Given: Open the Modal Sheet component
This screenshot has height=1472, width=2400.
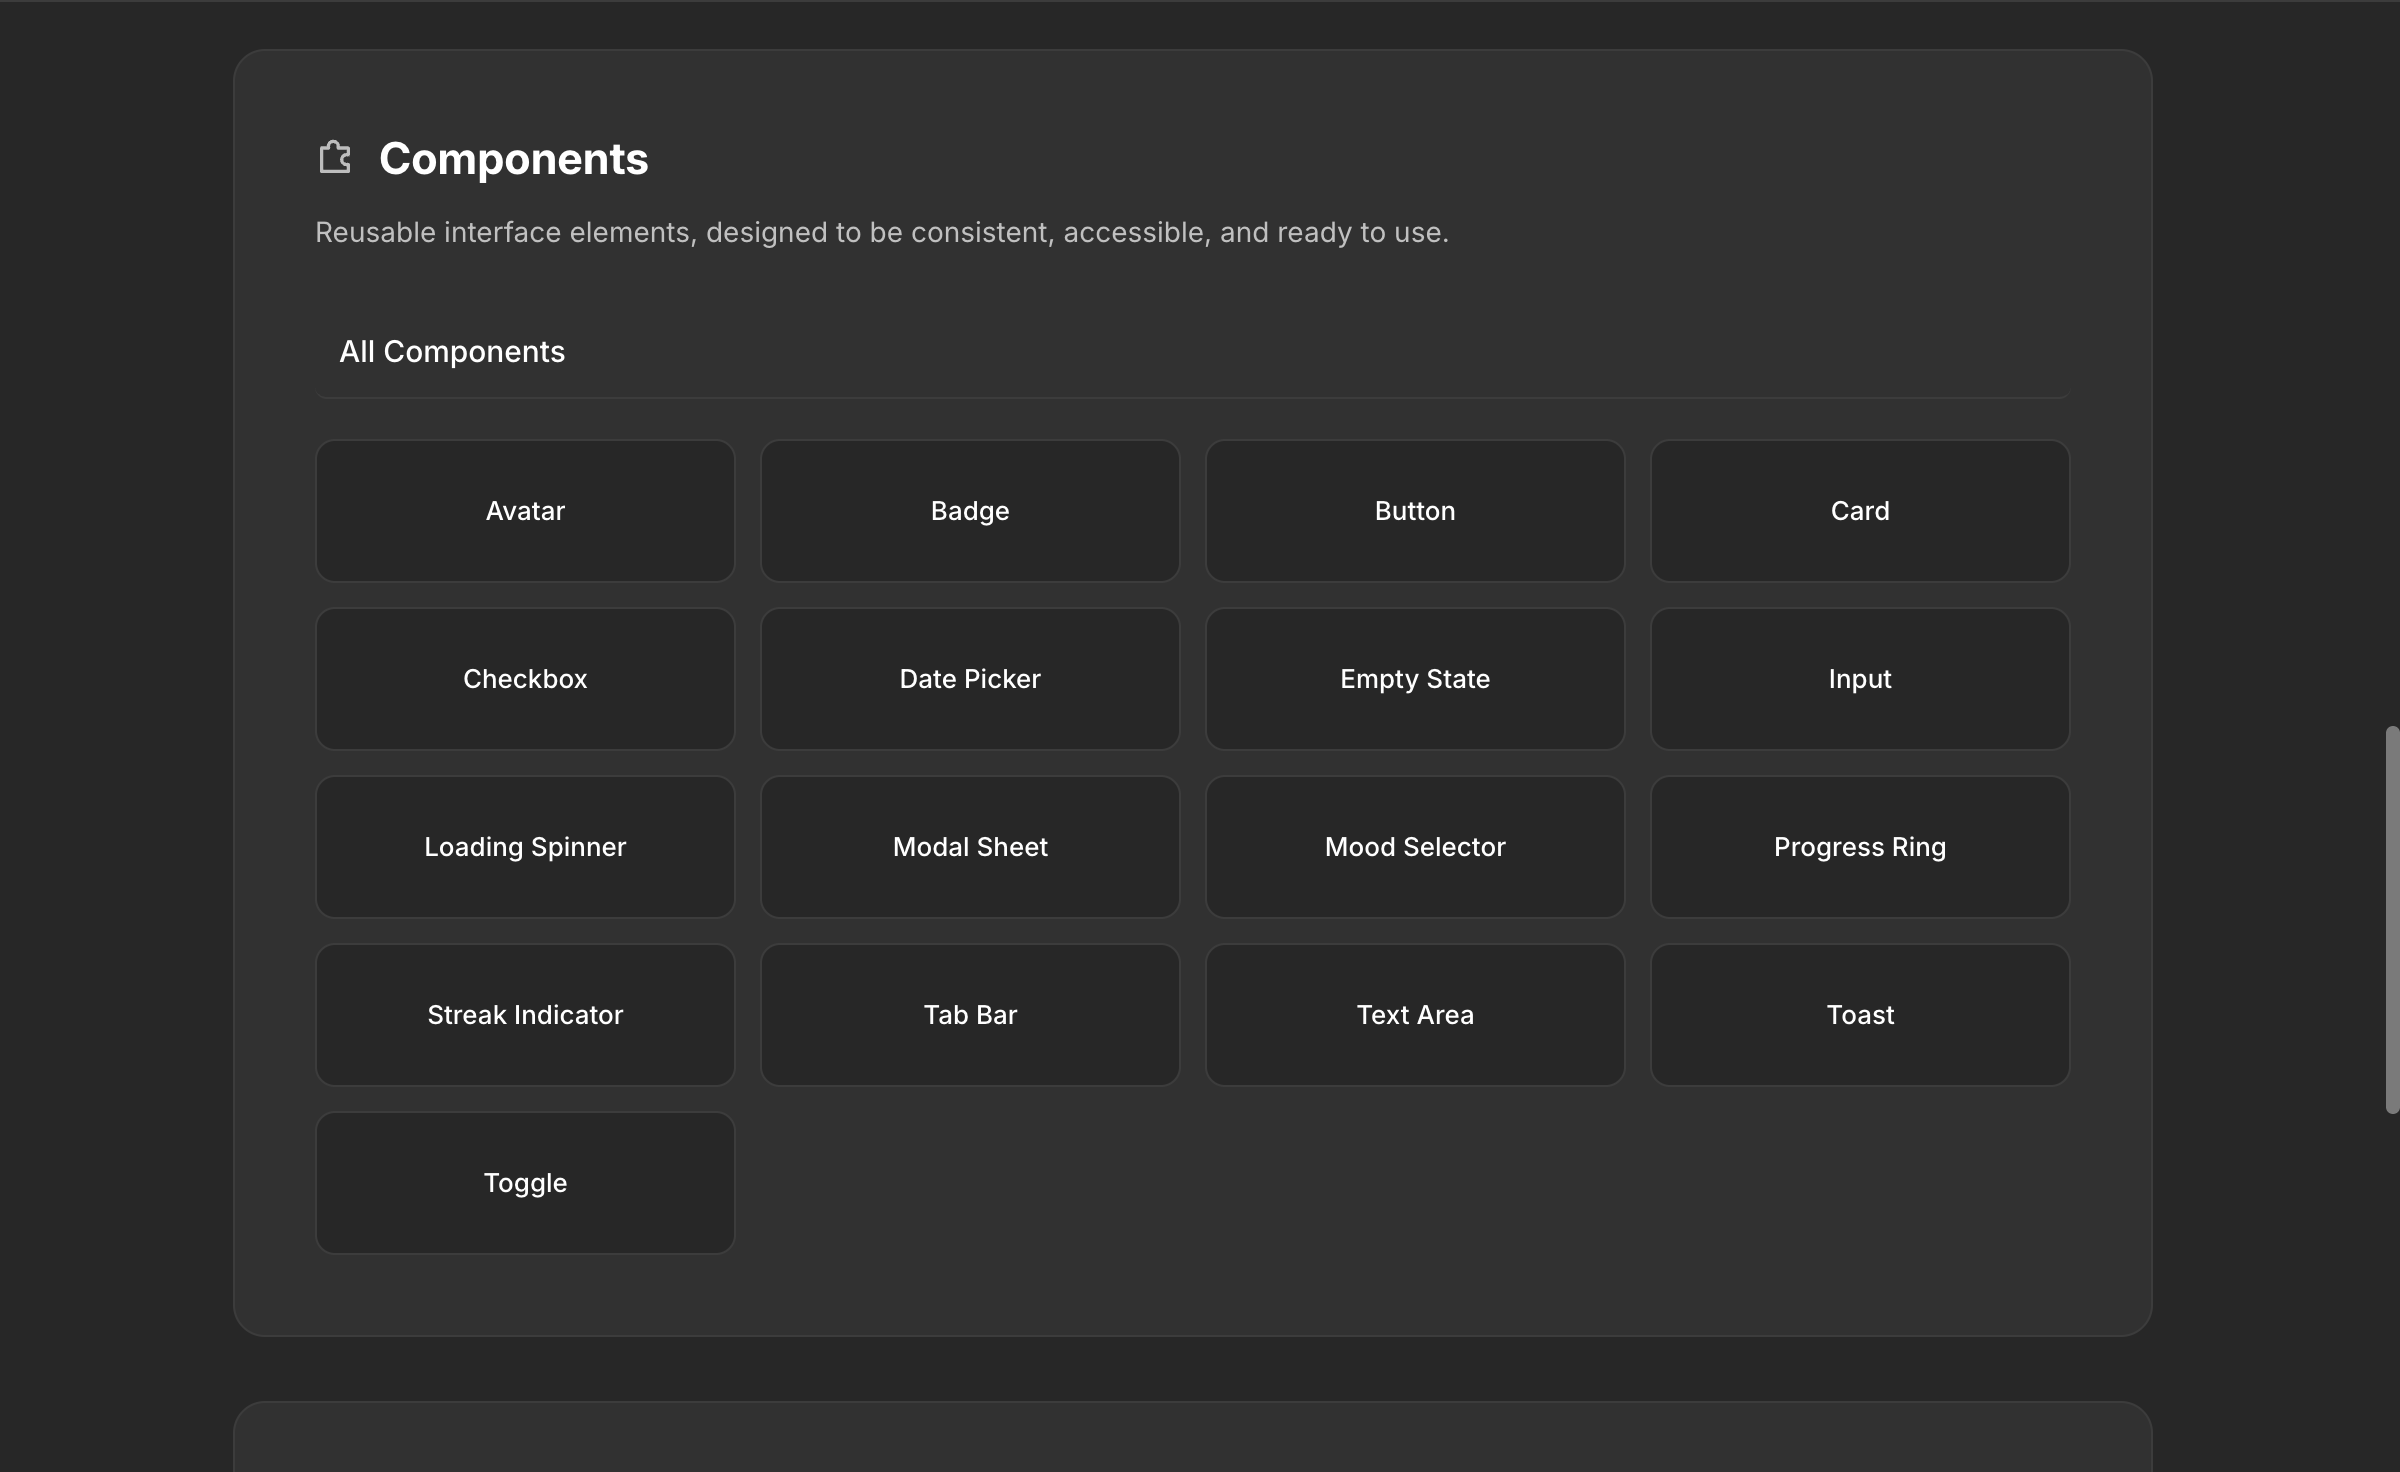Looking at the screenshot, I should (x=969, y=847).
